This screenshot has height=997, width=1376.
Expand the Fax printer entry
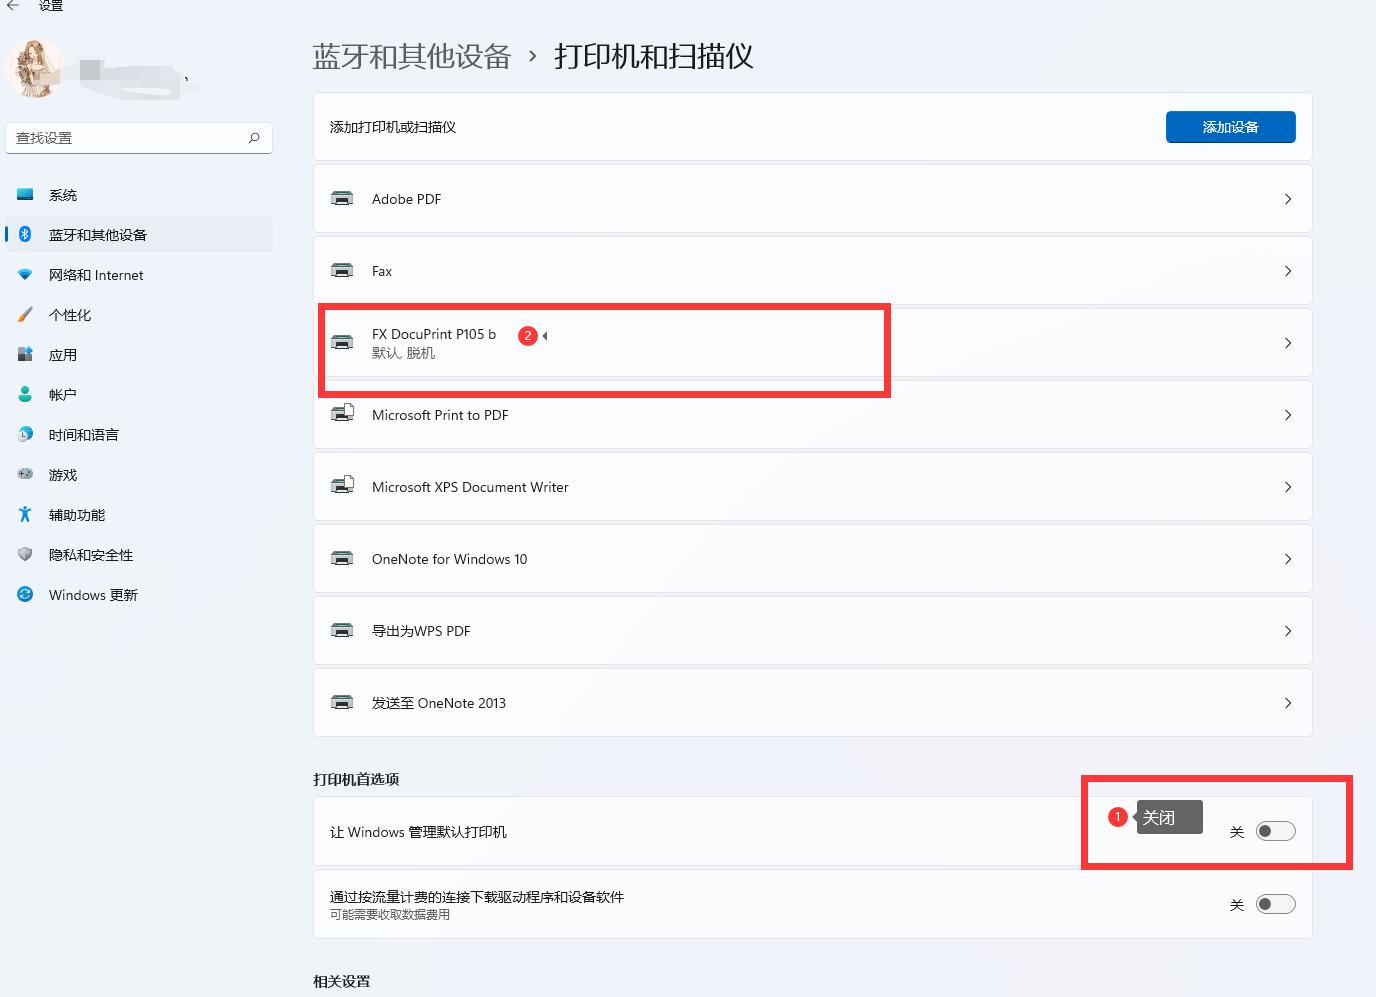pos(1288,270)
